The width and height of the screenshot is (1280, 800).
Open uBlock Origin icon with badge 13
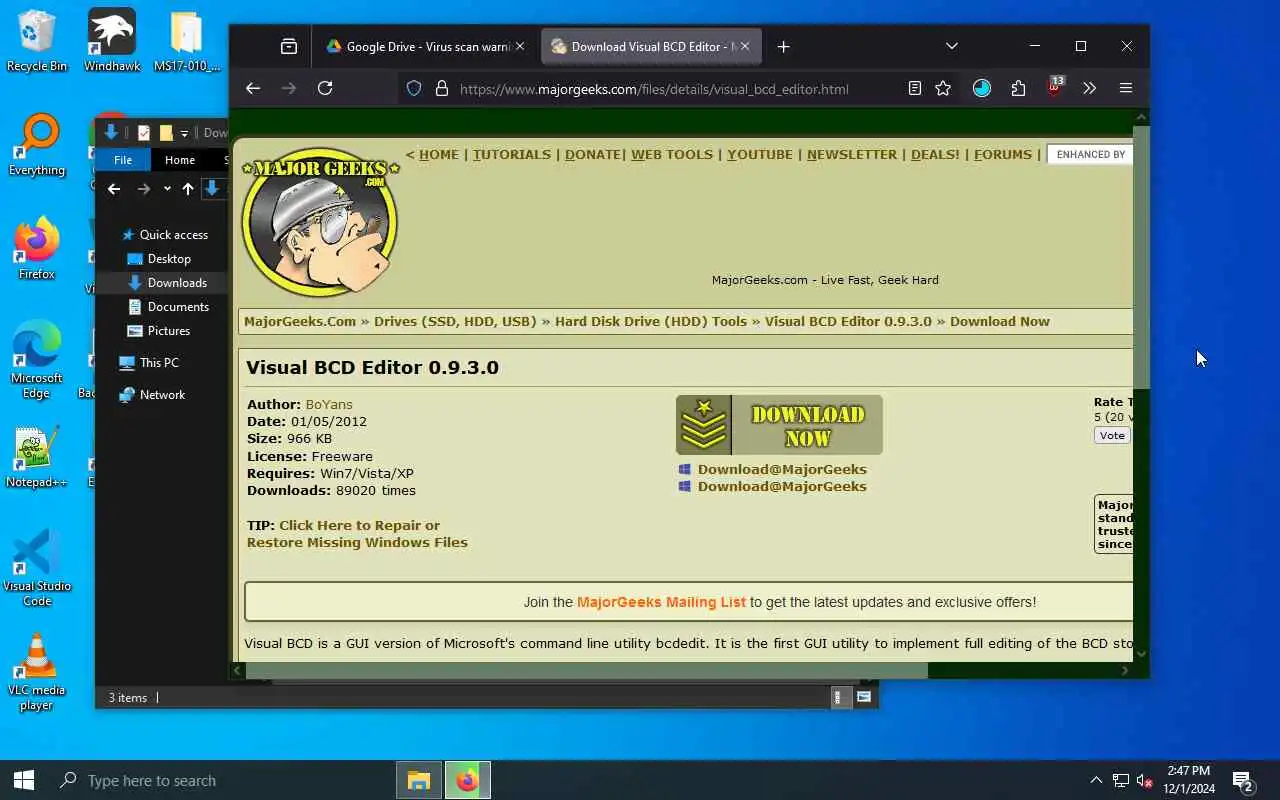tap(1054, 87)
